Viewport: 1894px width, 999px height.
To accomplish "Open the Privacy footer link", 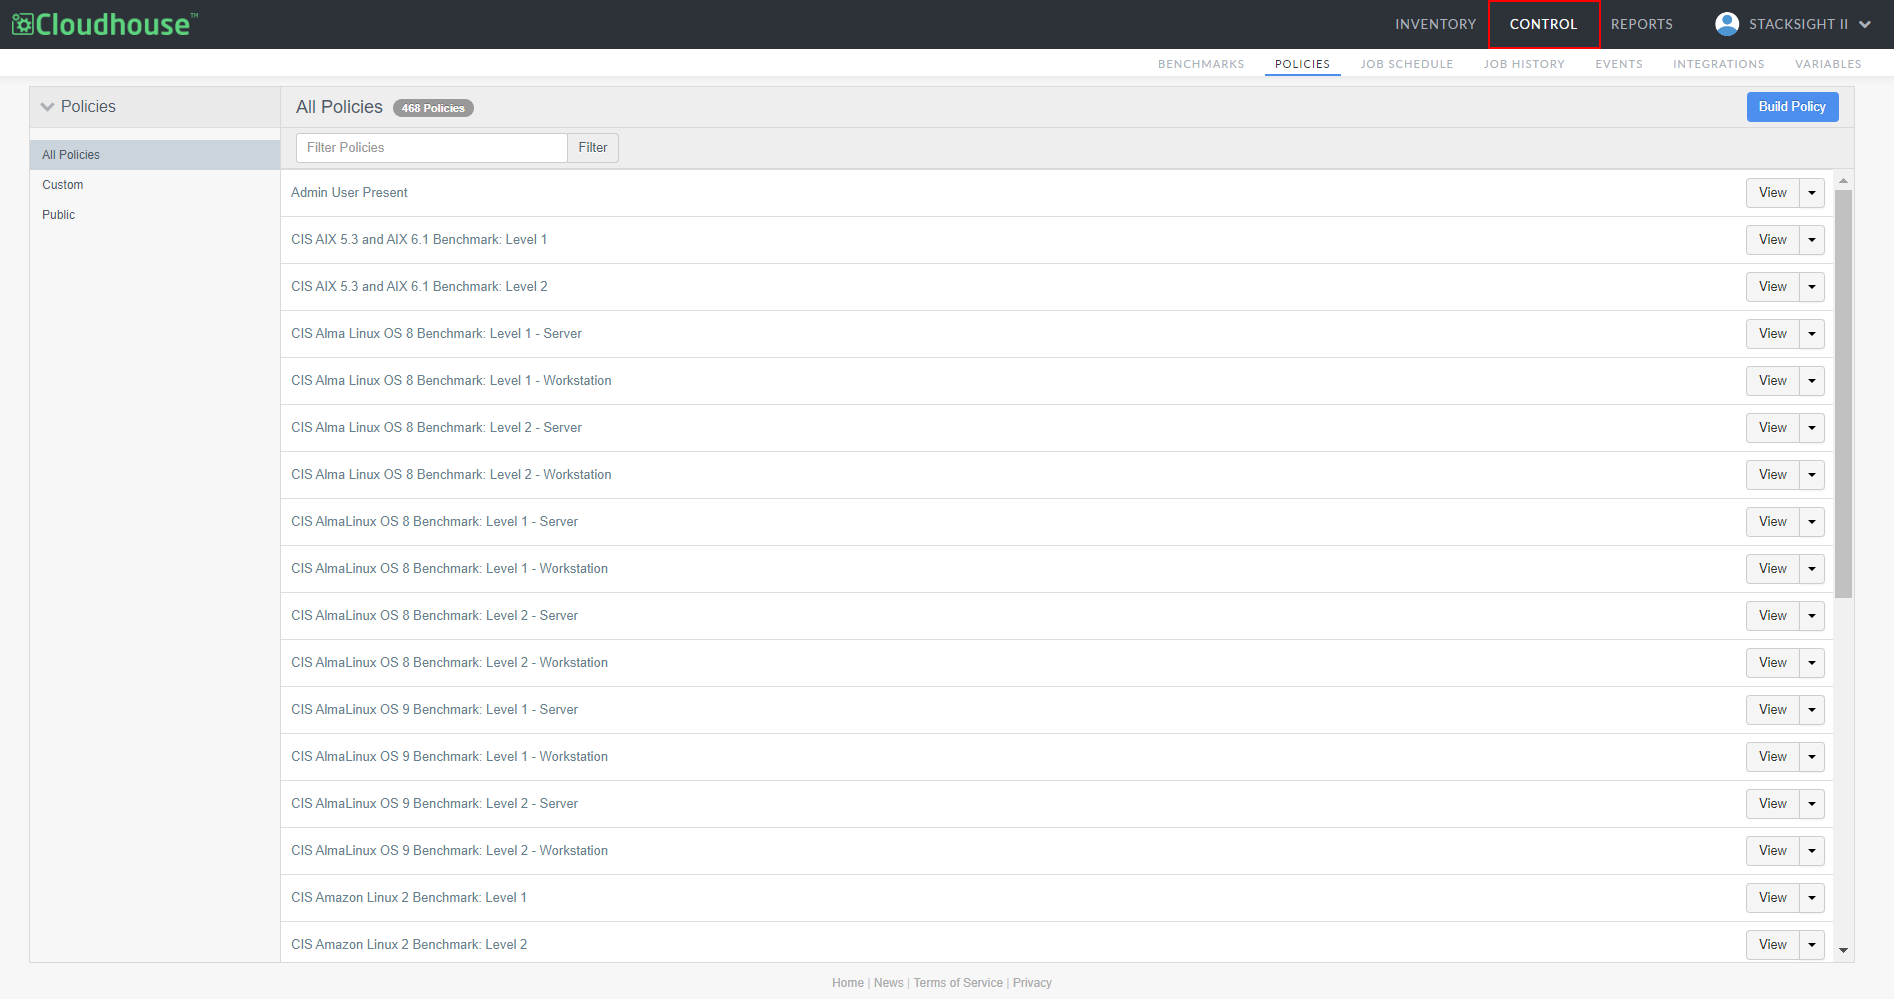I will point(1032,983).
